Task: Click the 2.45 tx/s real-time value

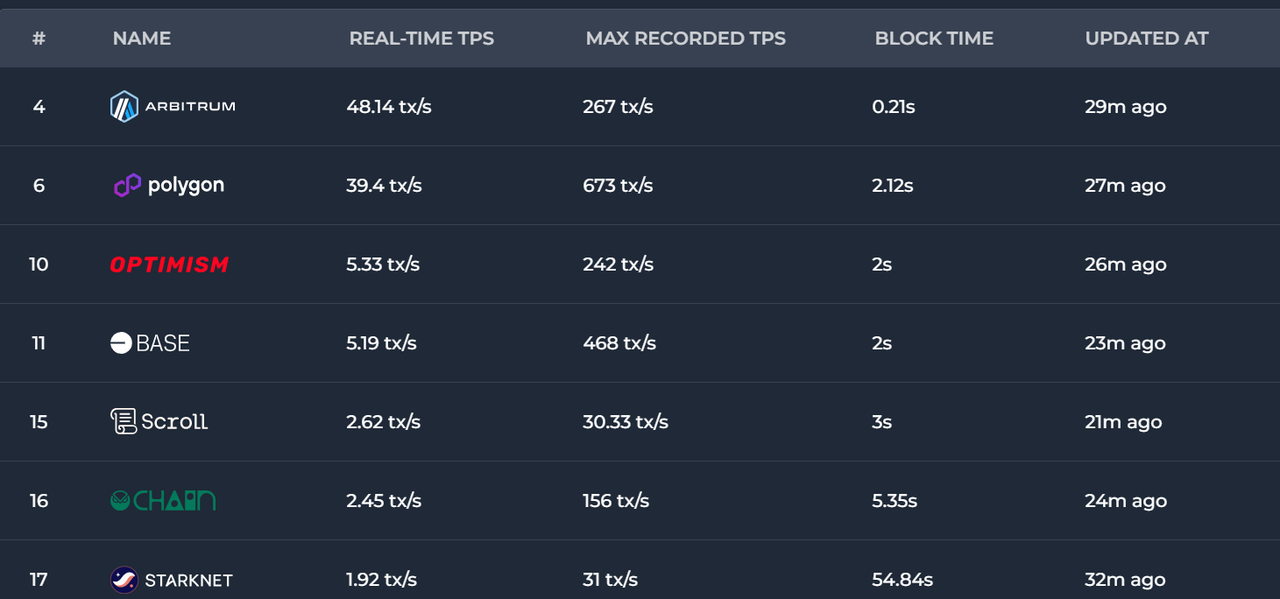Action: [384, 500]
